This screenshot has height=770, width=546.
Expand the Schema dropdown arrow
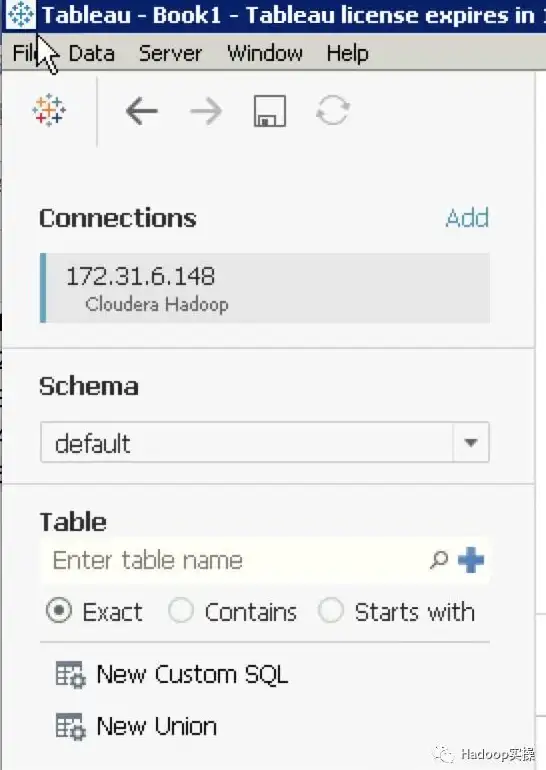coord(471,442)
